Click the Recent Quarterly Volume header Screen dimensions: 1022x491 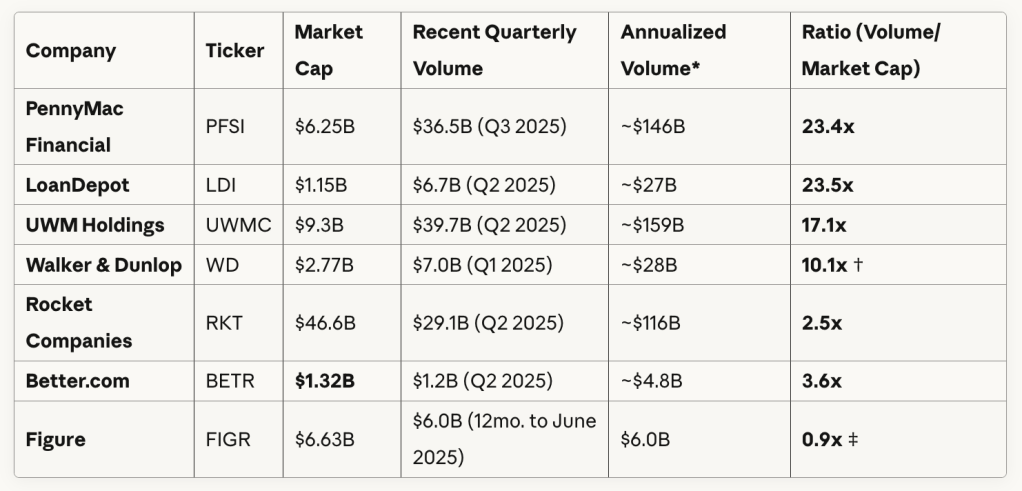pyautogui.click(x=494, y=51)
